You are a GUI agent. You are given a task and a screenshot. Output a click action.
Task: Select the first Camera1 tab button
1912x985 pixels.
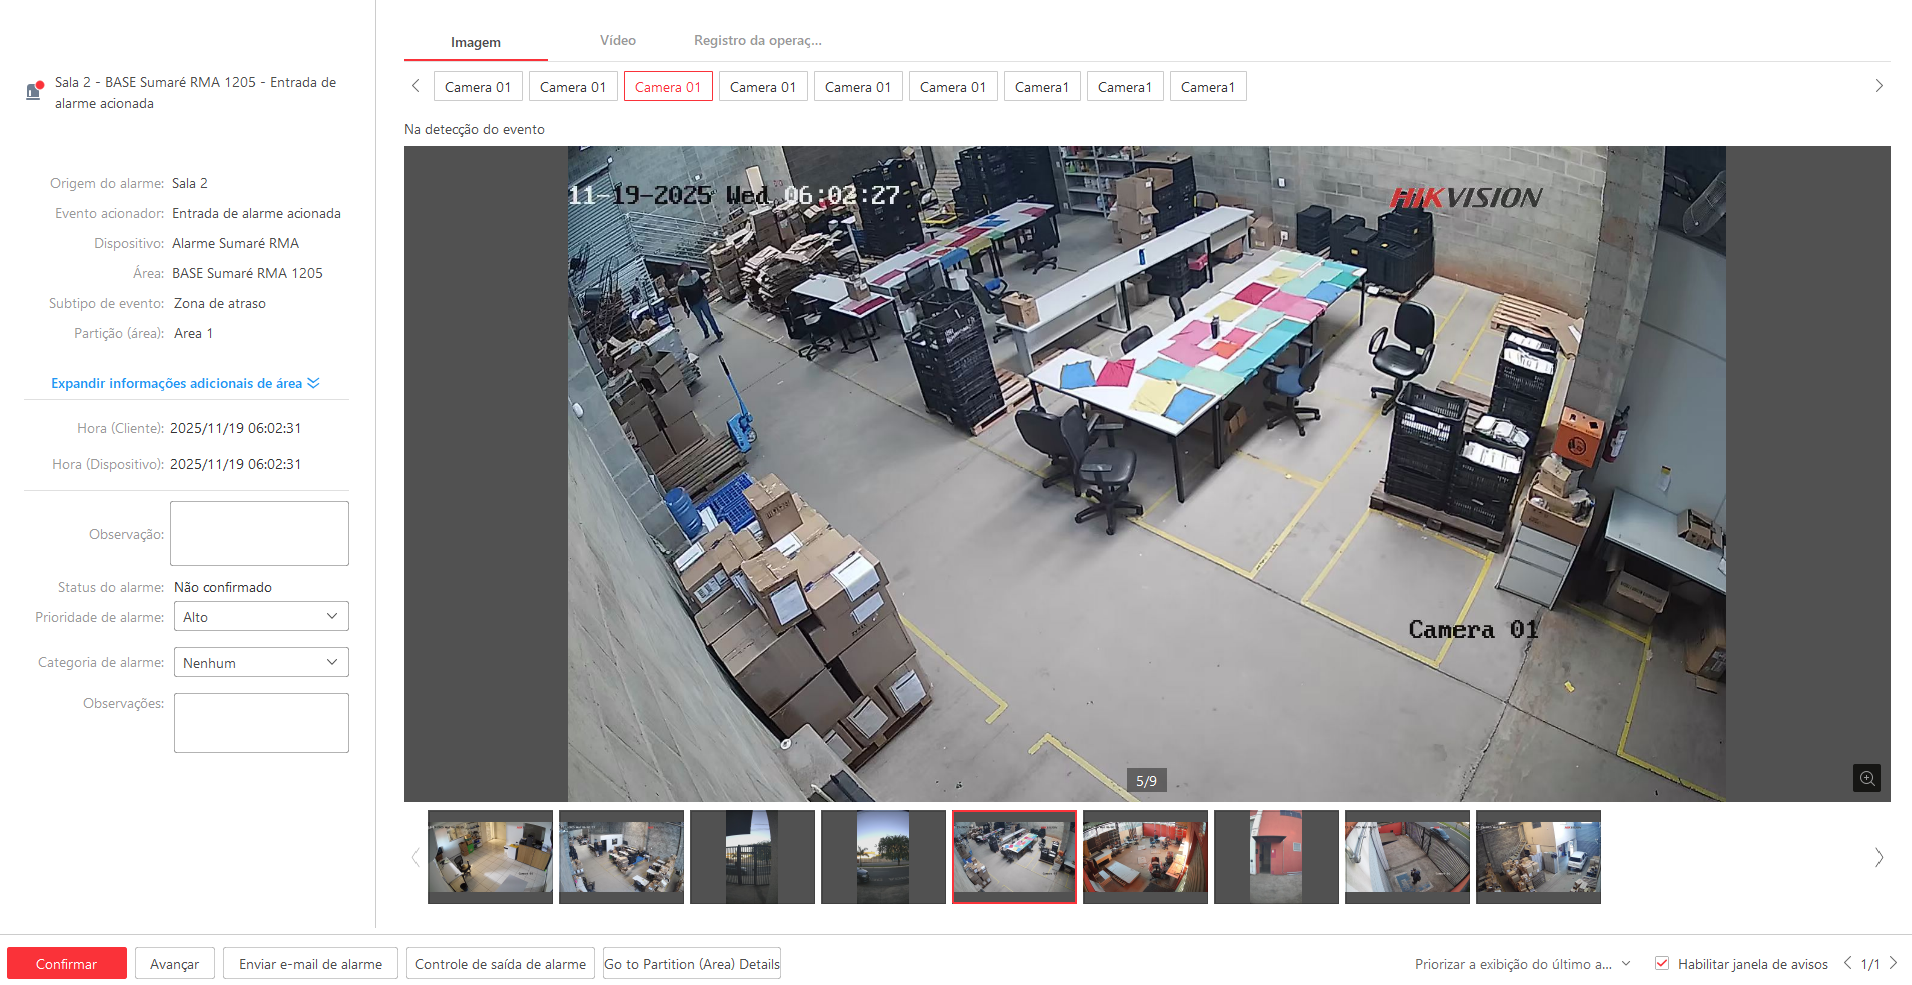1041,87
